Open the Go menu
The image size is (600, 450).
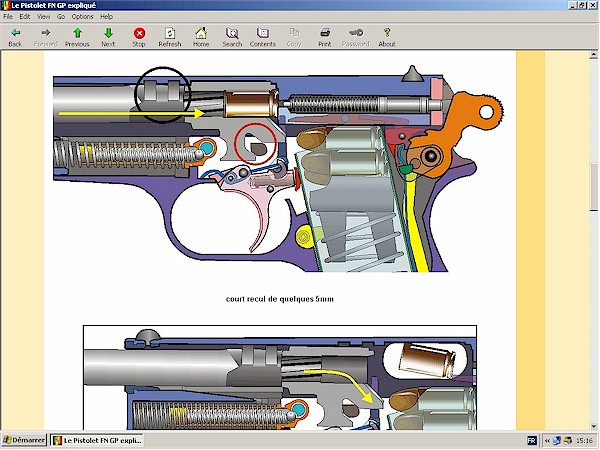pyautogui.click(x=61, y=17)
